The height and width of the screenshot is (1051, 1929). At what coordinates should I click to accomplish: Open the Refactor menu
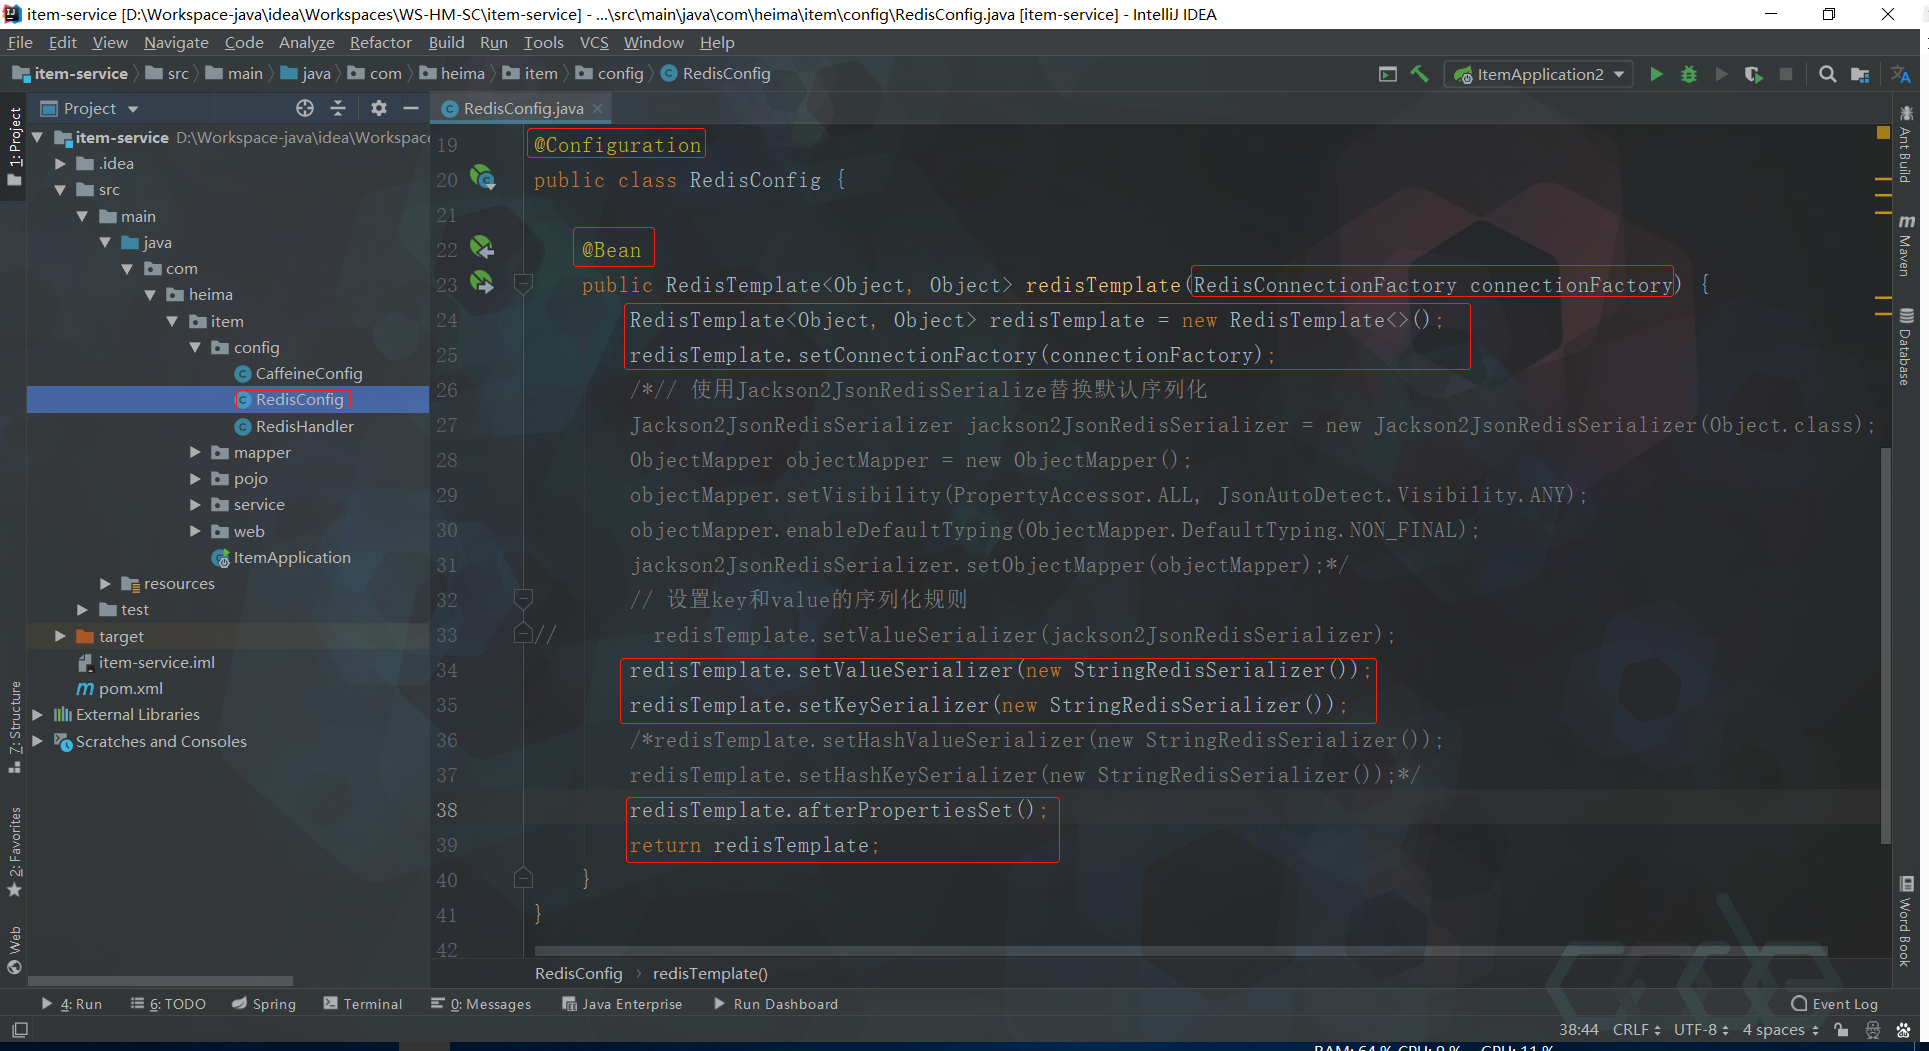point(380,42)
